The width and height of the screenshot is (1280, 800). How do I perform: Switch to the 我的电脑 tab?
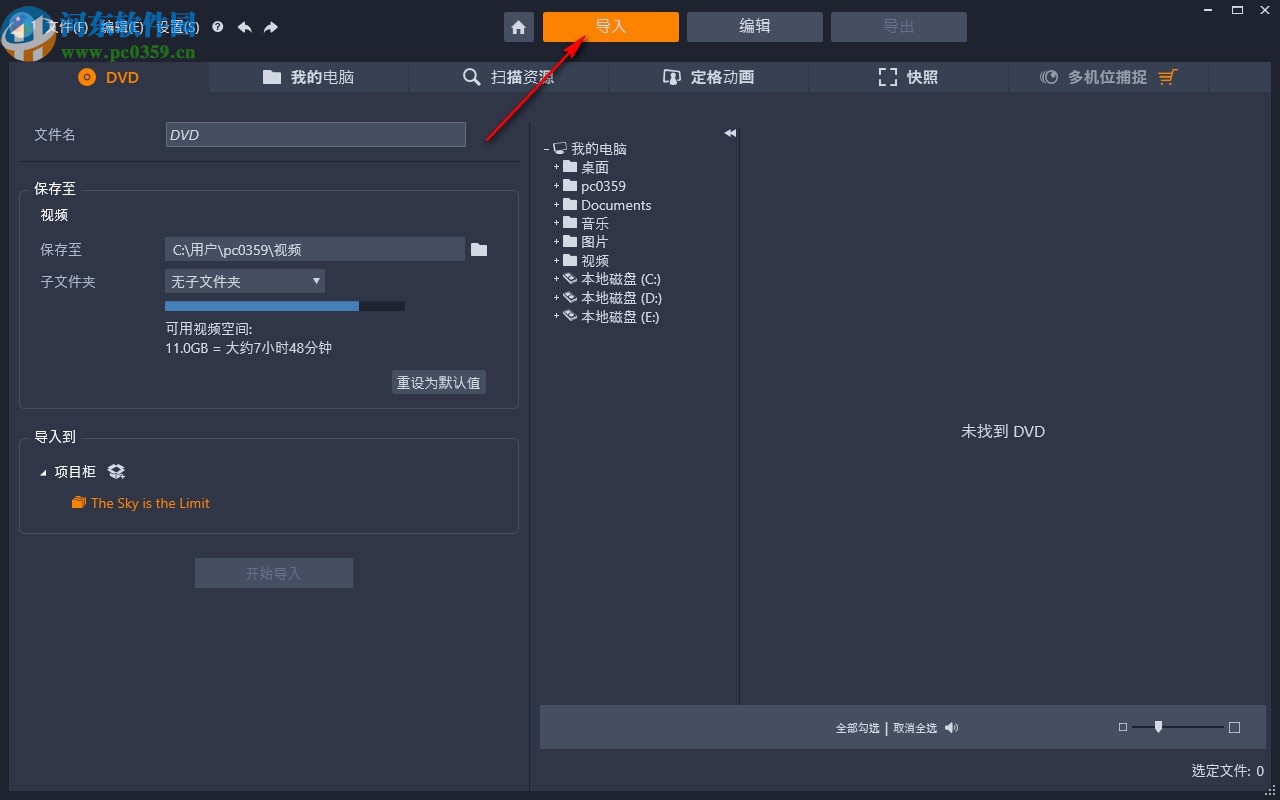[308, 77]
